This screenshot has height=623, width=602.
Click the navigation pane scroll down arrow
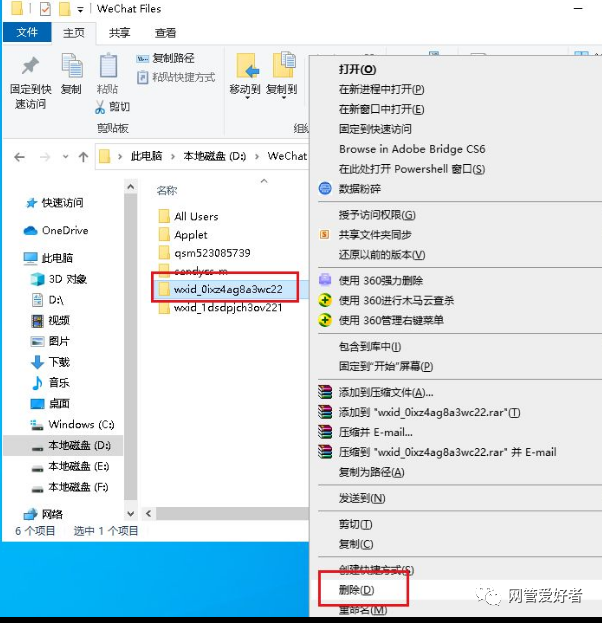point(130,514)
